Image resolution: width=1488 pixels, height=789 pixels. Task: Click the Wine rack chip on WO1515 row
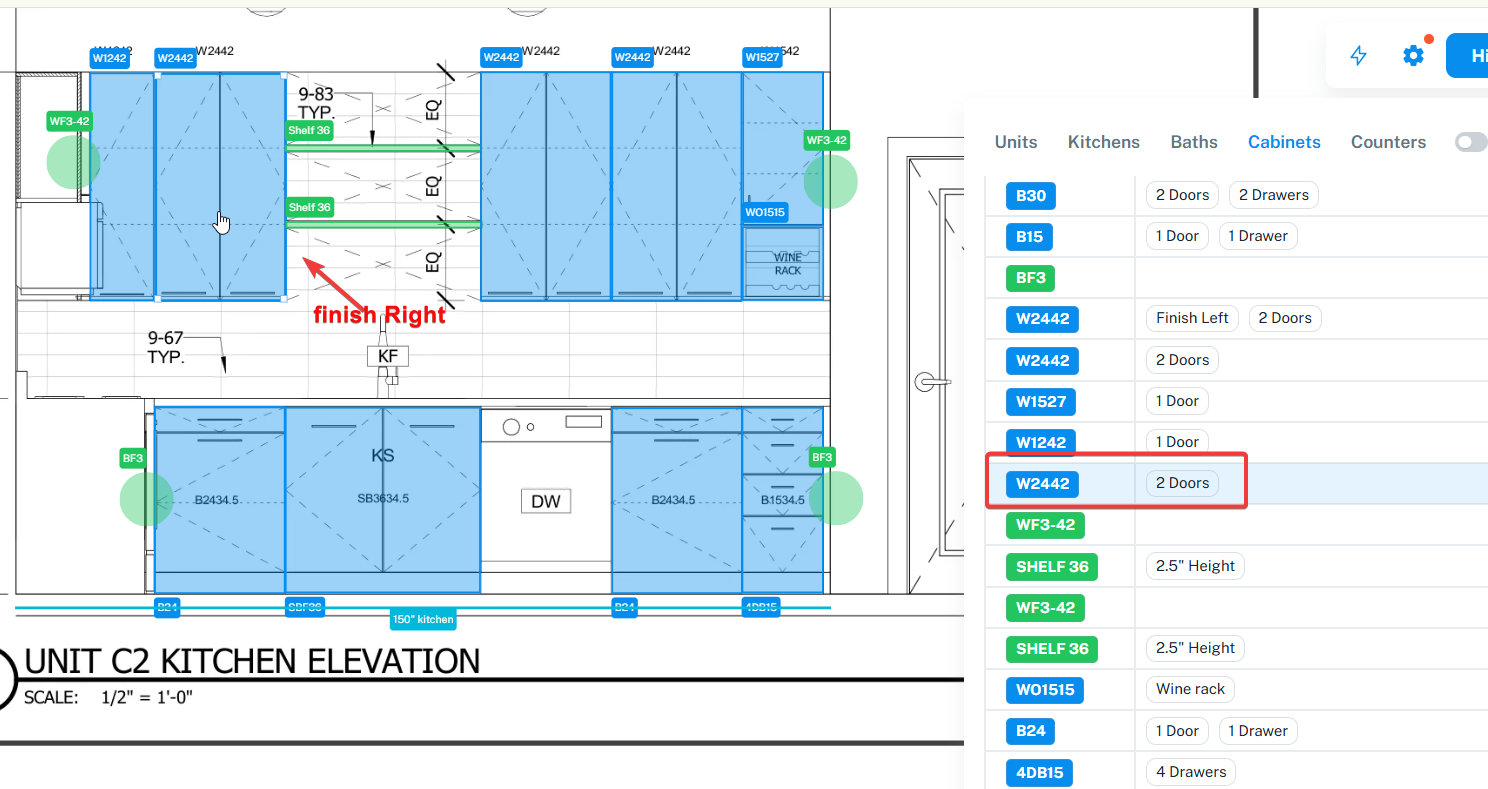click(x=1190, y=689)
